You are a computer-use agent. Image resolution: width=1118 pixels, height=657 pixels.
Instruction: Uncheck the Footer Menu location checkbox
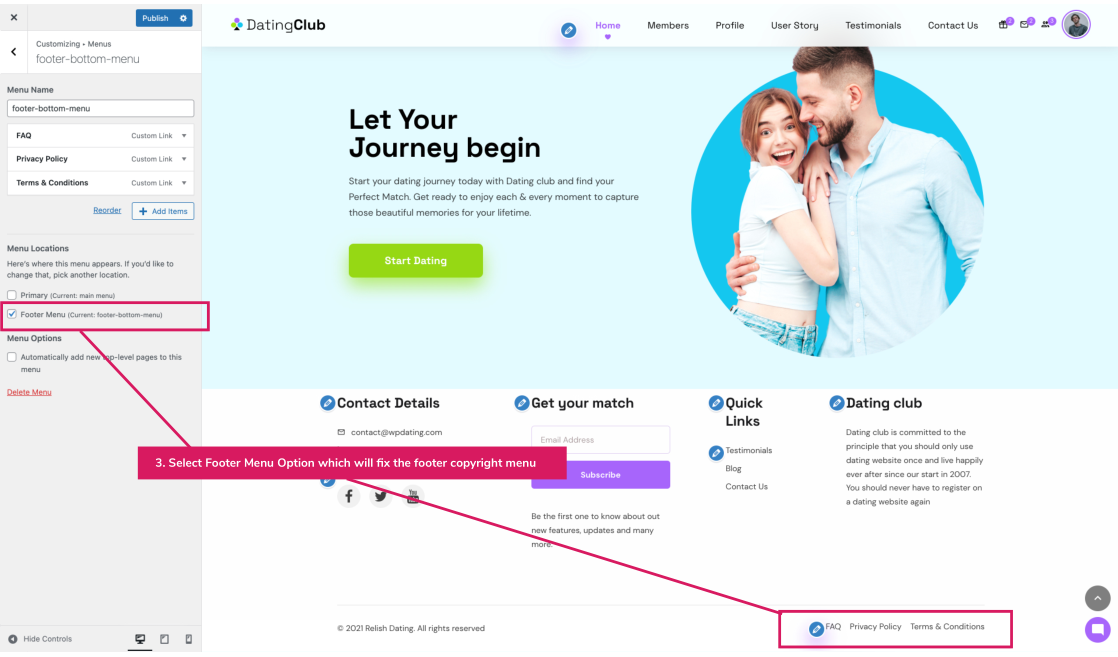[x=12, y=314]
